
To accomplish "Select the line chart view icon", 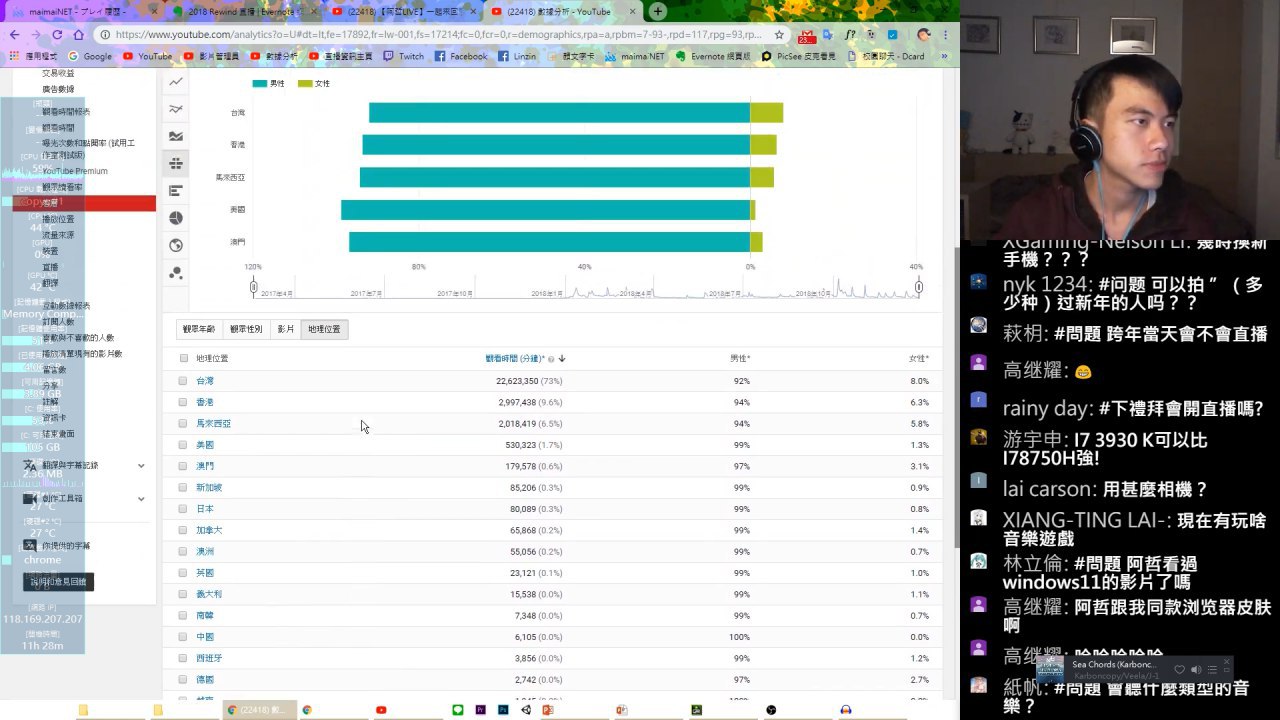I will [176, 82].
